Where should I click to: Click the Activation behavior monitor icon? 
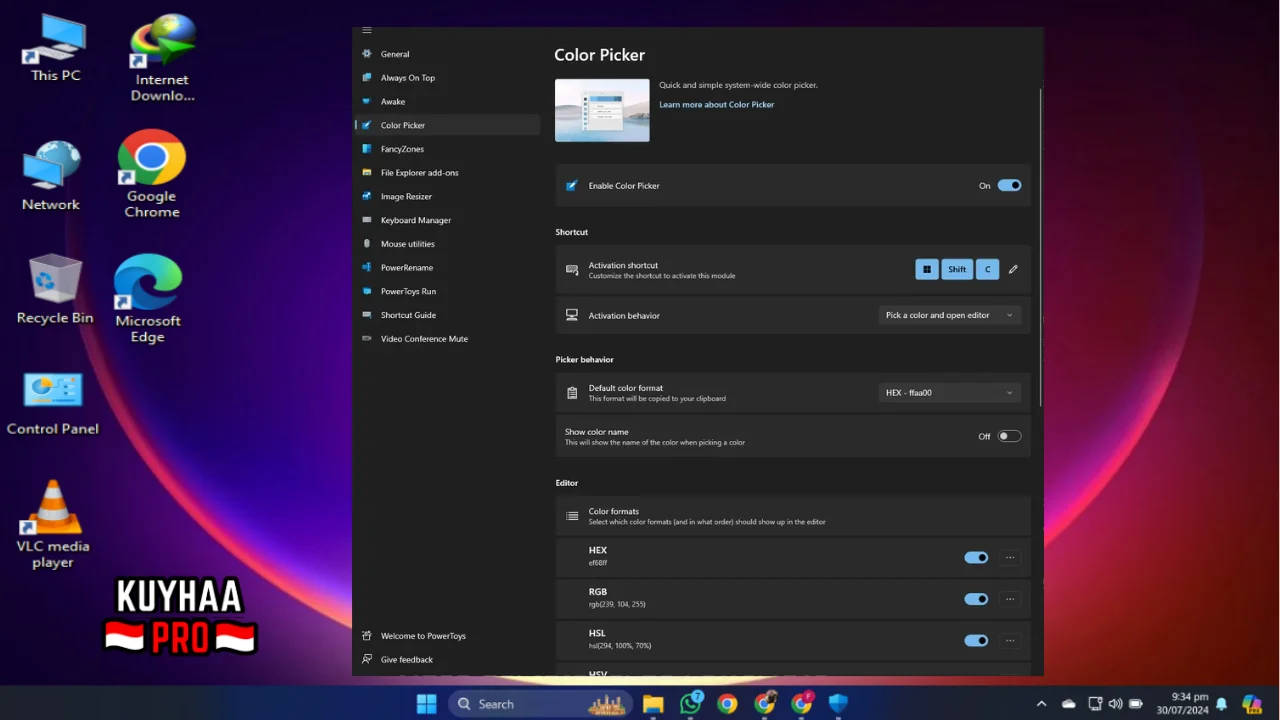572,315
